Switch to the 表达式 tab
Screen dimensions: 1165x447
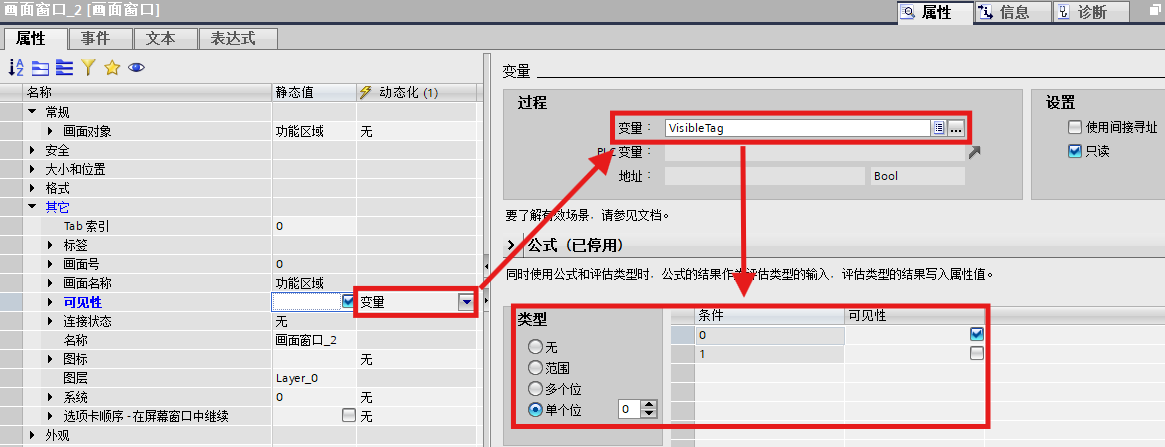click(x=227, y=38)
